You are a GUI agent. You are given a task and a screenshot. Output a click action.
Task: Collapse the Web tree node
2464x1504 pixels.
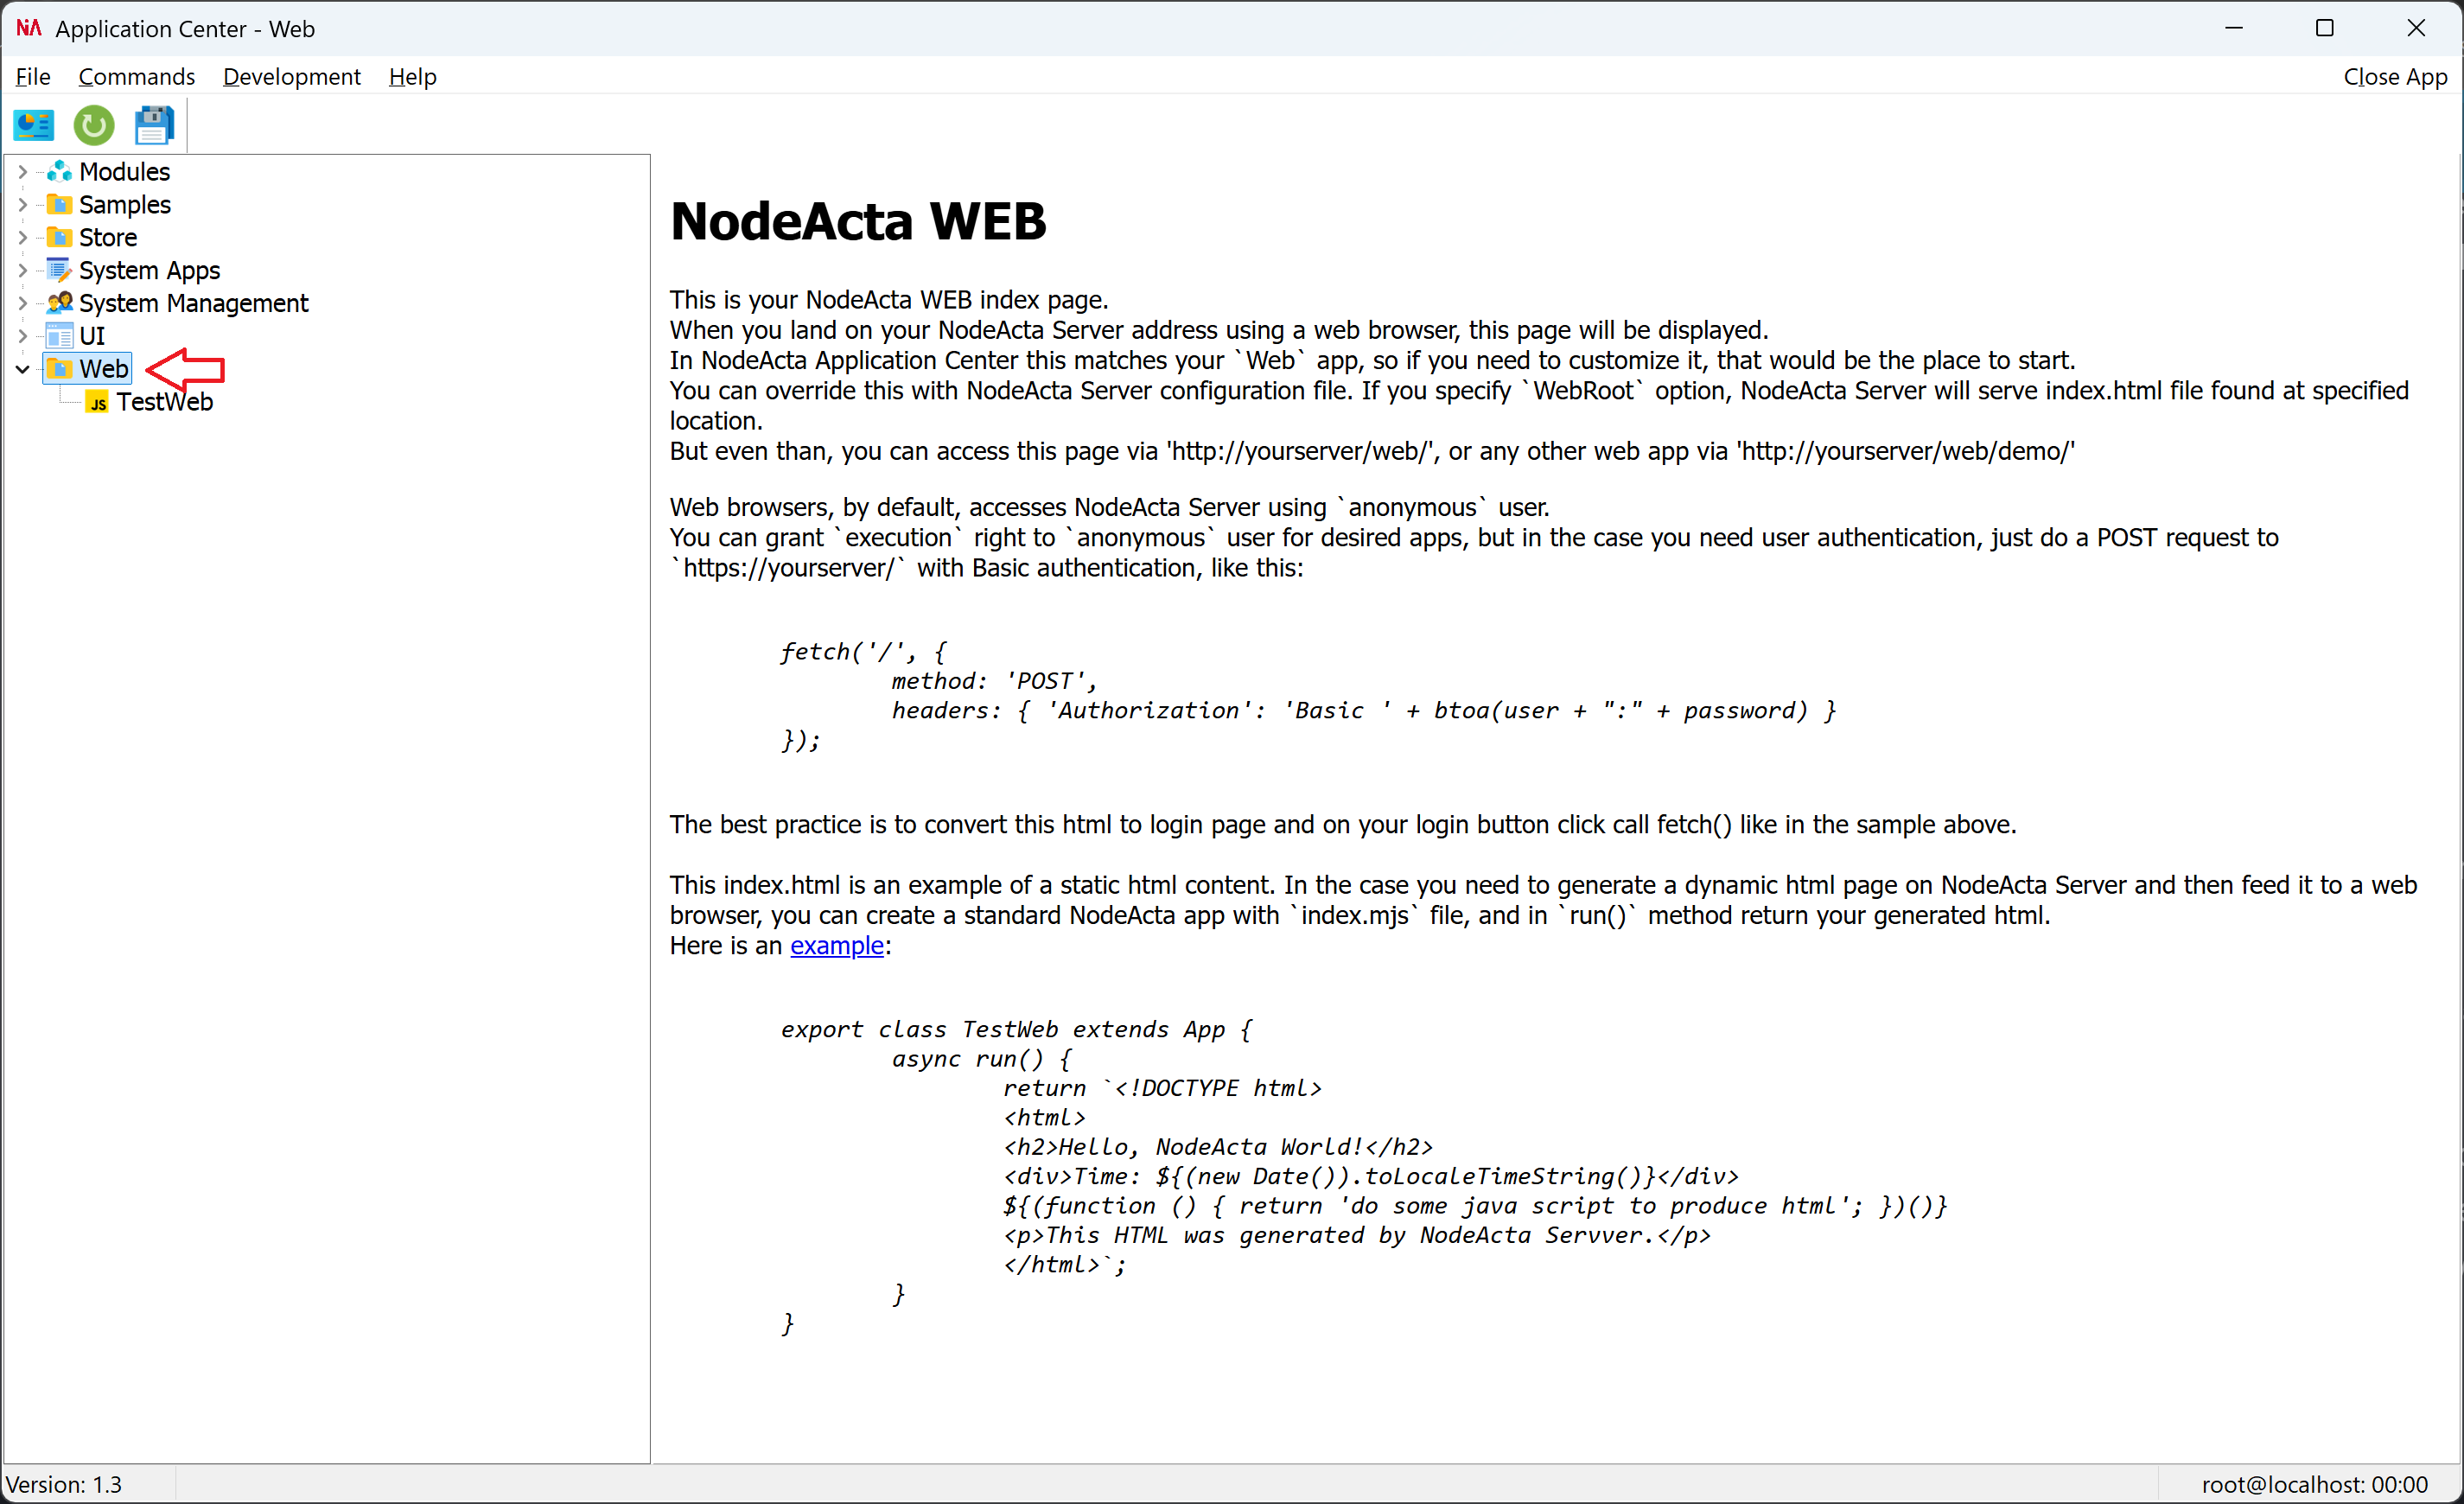(21, 368)
